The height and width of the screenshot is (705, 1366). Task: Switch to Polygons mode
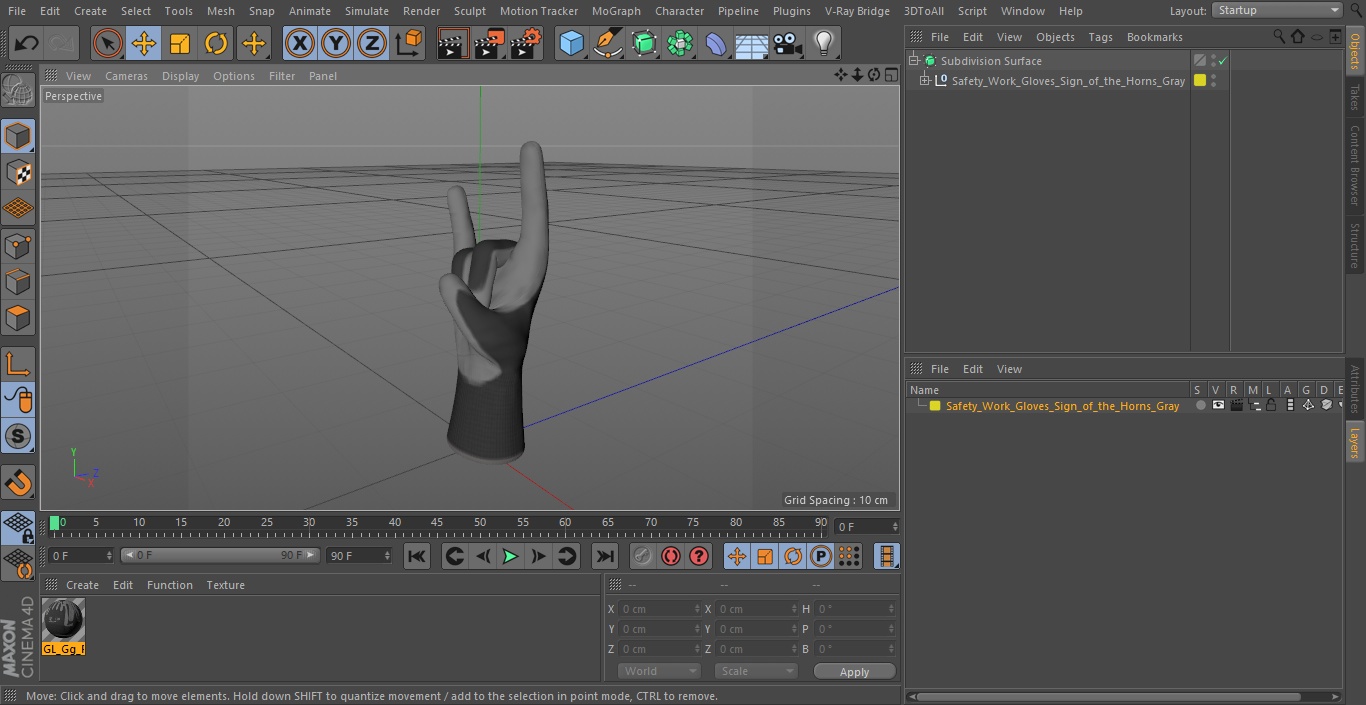tap(18, 318)
